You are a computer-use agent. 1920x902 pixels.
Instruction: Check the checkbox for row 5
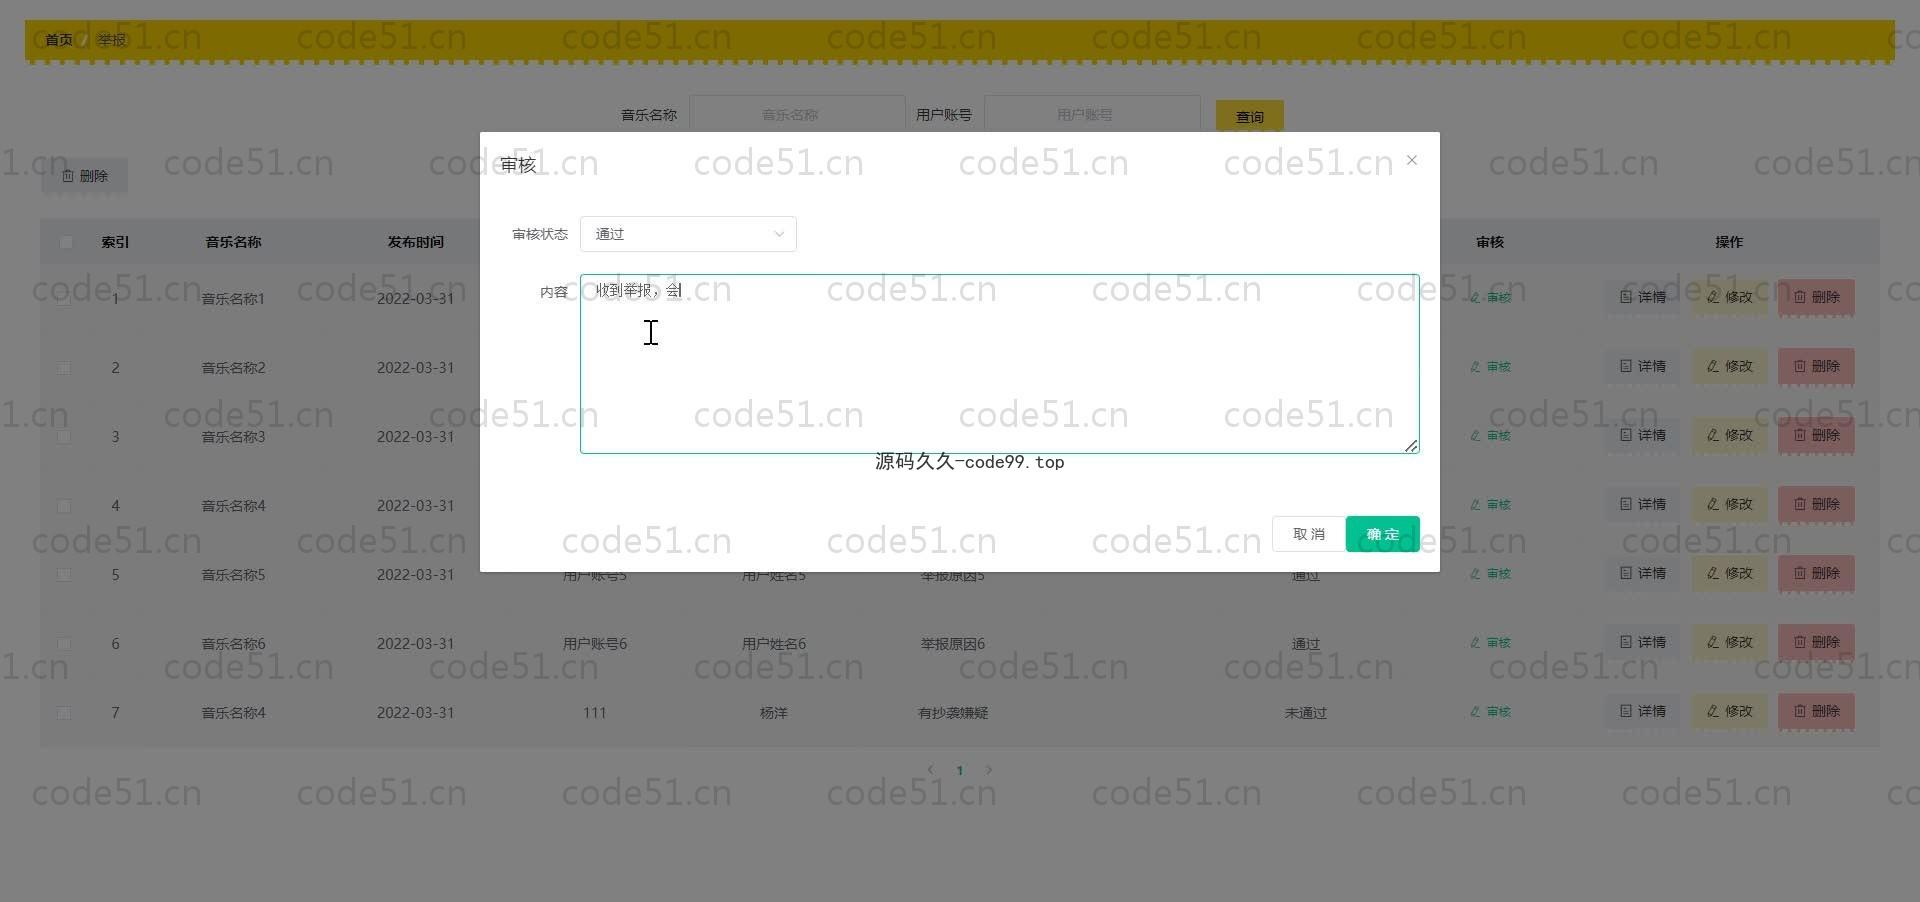[x=64, y=575]
